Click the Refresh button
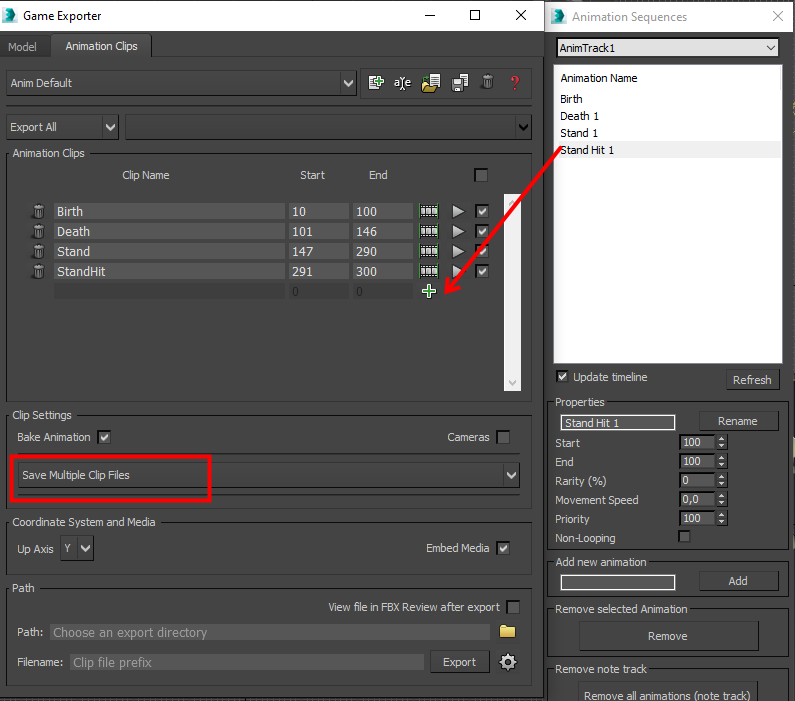Image resolution: width=795 pixels, height=701 pixels. tap(752, 380)
